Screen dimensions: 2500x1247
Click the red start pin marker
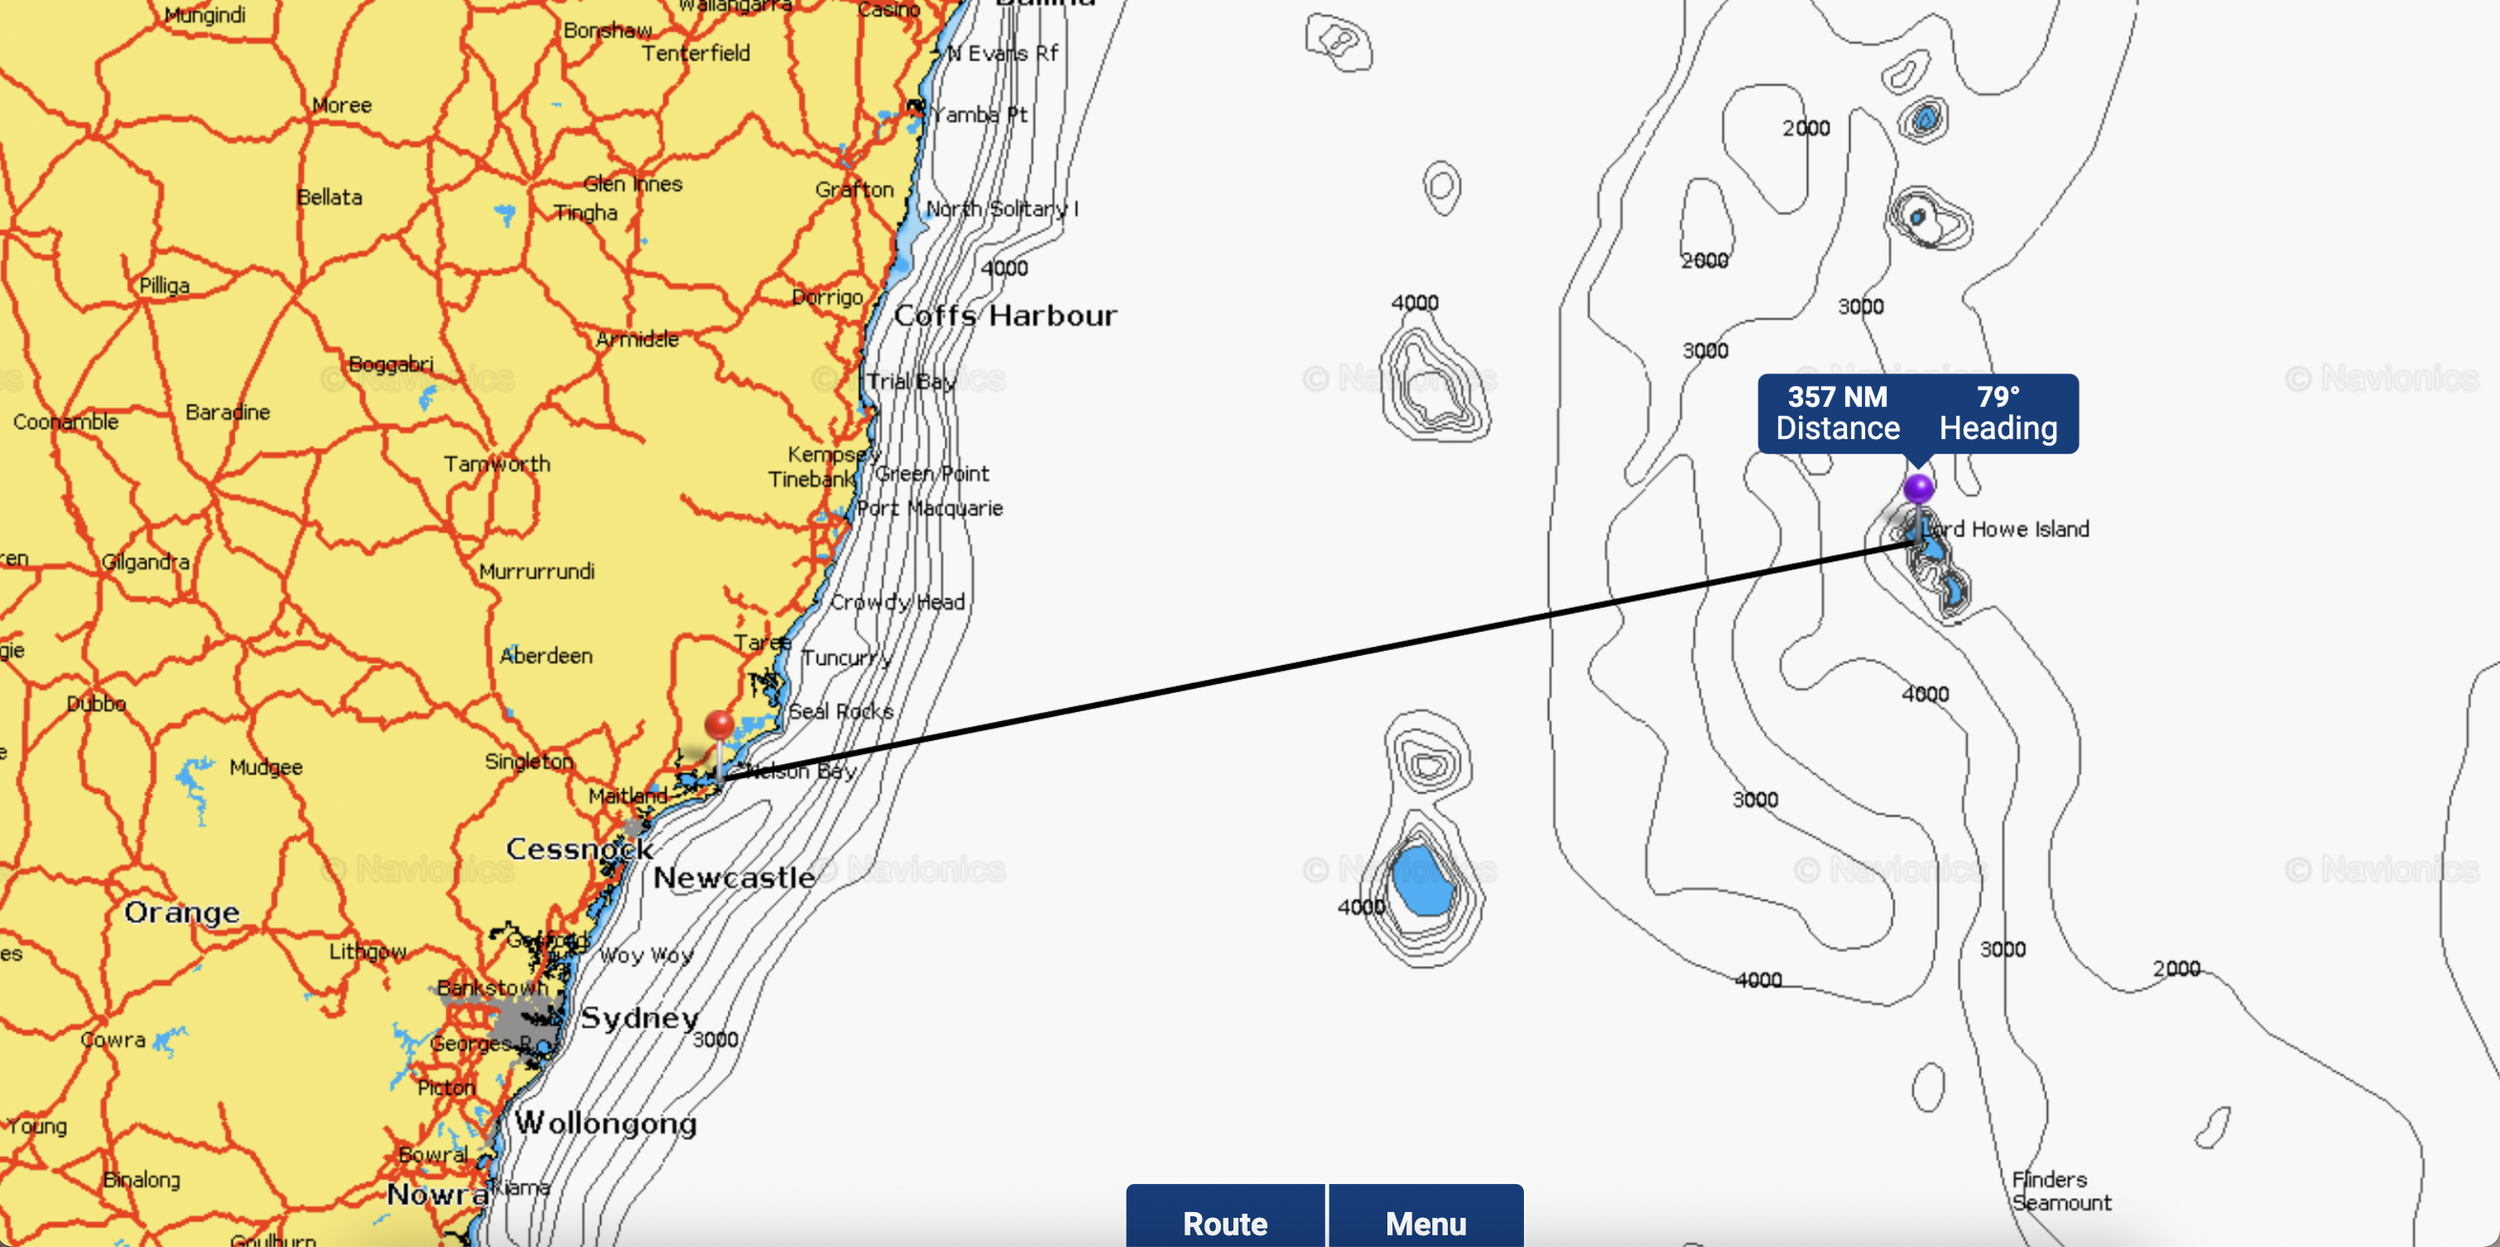point(719,725)
